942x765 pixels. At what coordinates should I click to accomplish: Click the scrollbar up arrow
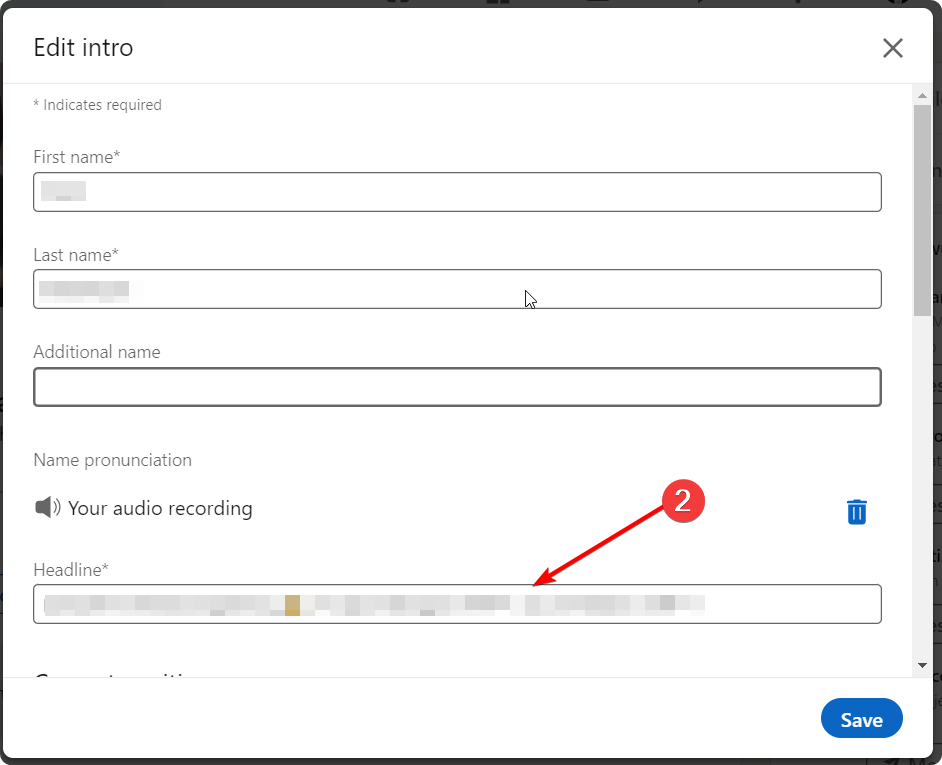point(923,95)
